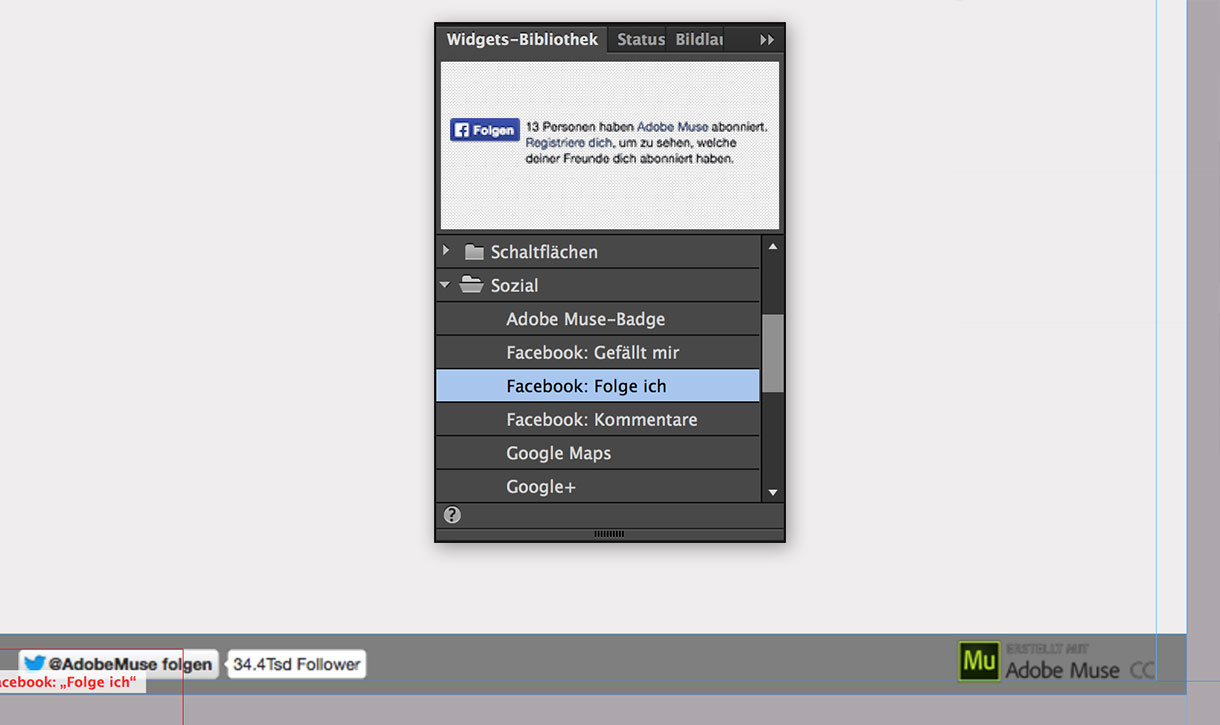Screen dimensions: 1220x725
Task: Click the Facebook Folgen button in preview
Action: [485, 130]
